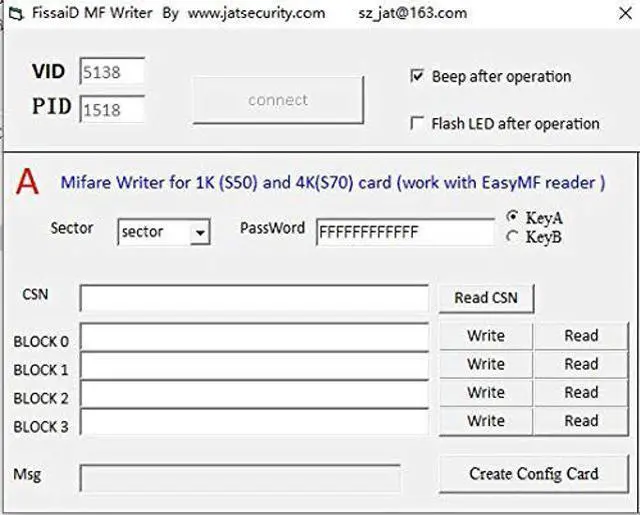Write data to BLOCK 0
Viewport: 640px width, 515px height.
coord(485,336)
